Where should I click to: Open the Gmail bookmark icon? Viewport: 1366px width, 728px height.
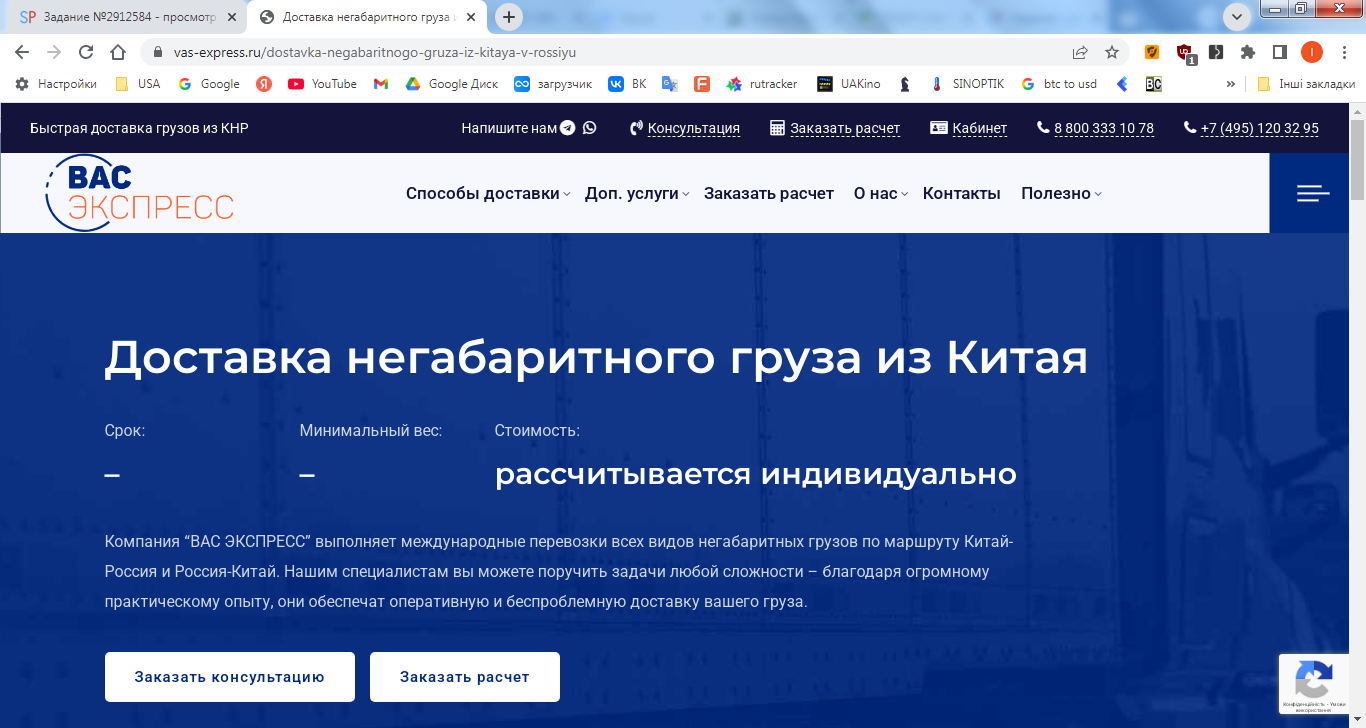coord(381,84)
